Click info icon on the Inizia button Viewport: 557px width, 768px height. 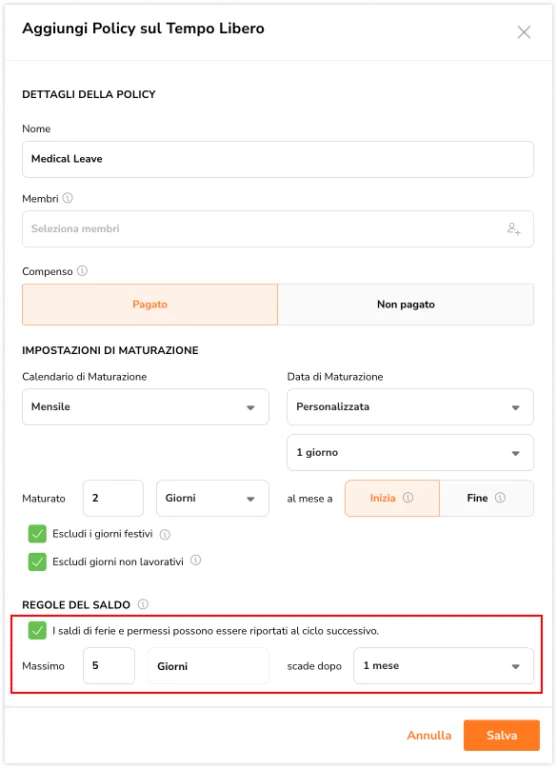point(408,498)
